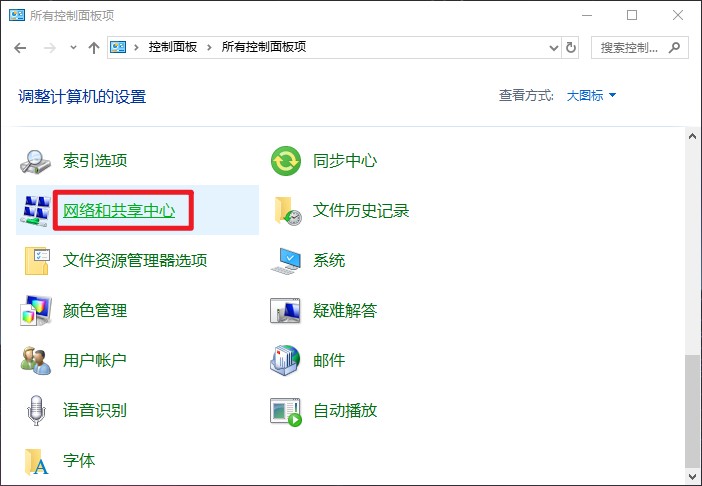Open the 文件历史记录 folder-clock icon

[287, 211]
